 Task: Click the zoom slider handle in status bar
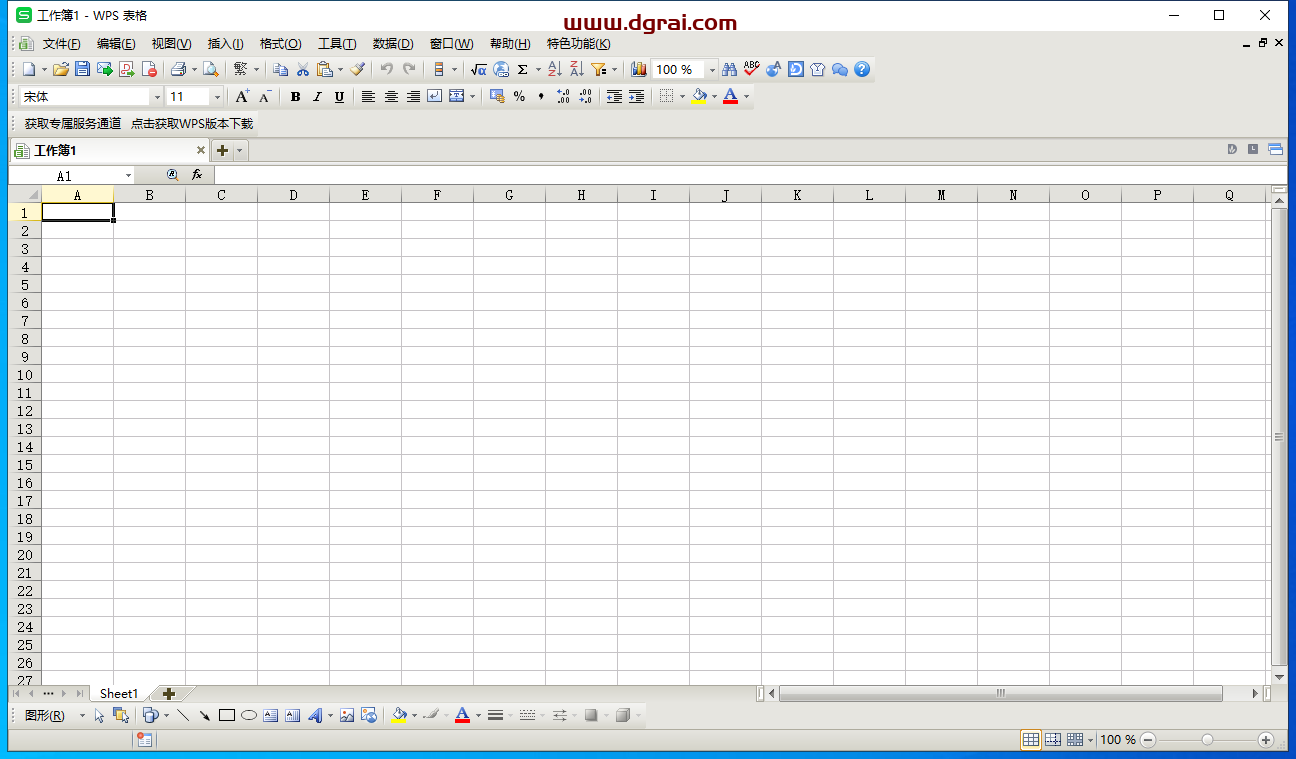pyautogui.click(x=1207, y=740)
